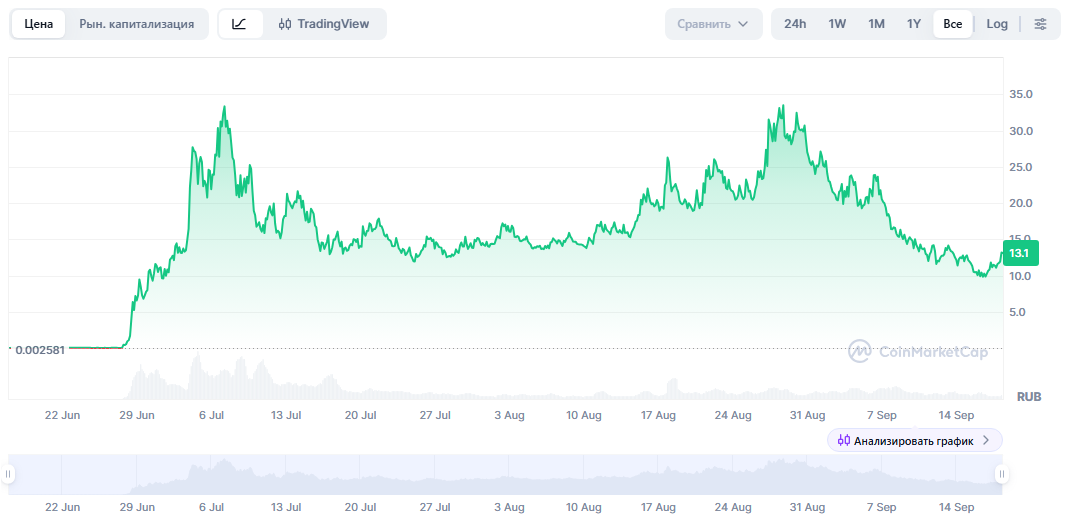Switch to Рын. капитализация tab
1065x523 pixels.
point(137,24)
